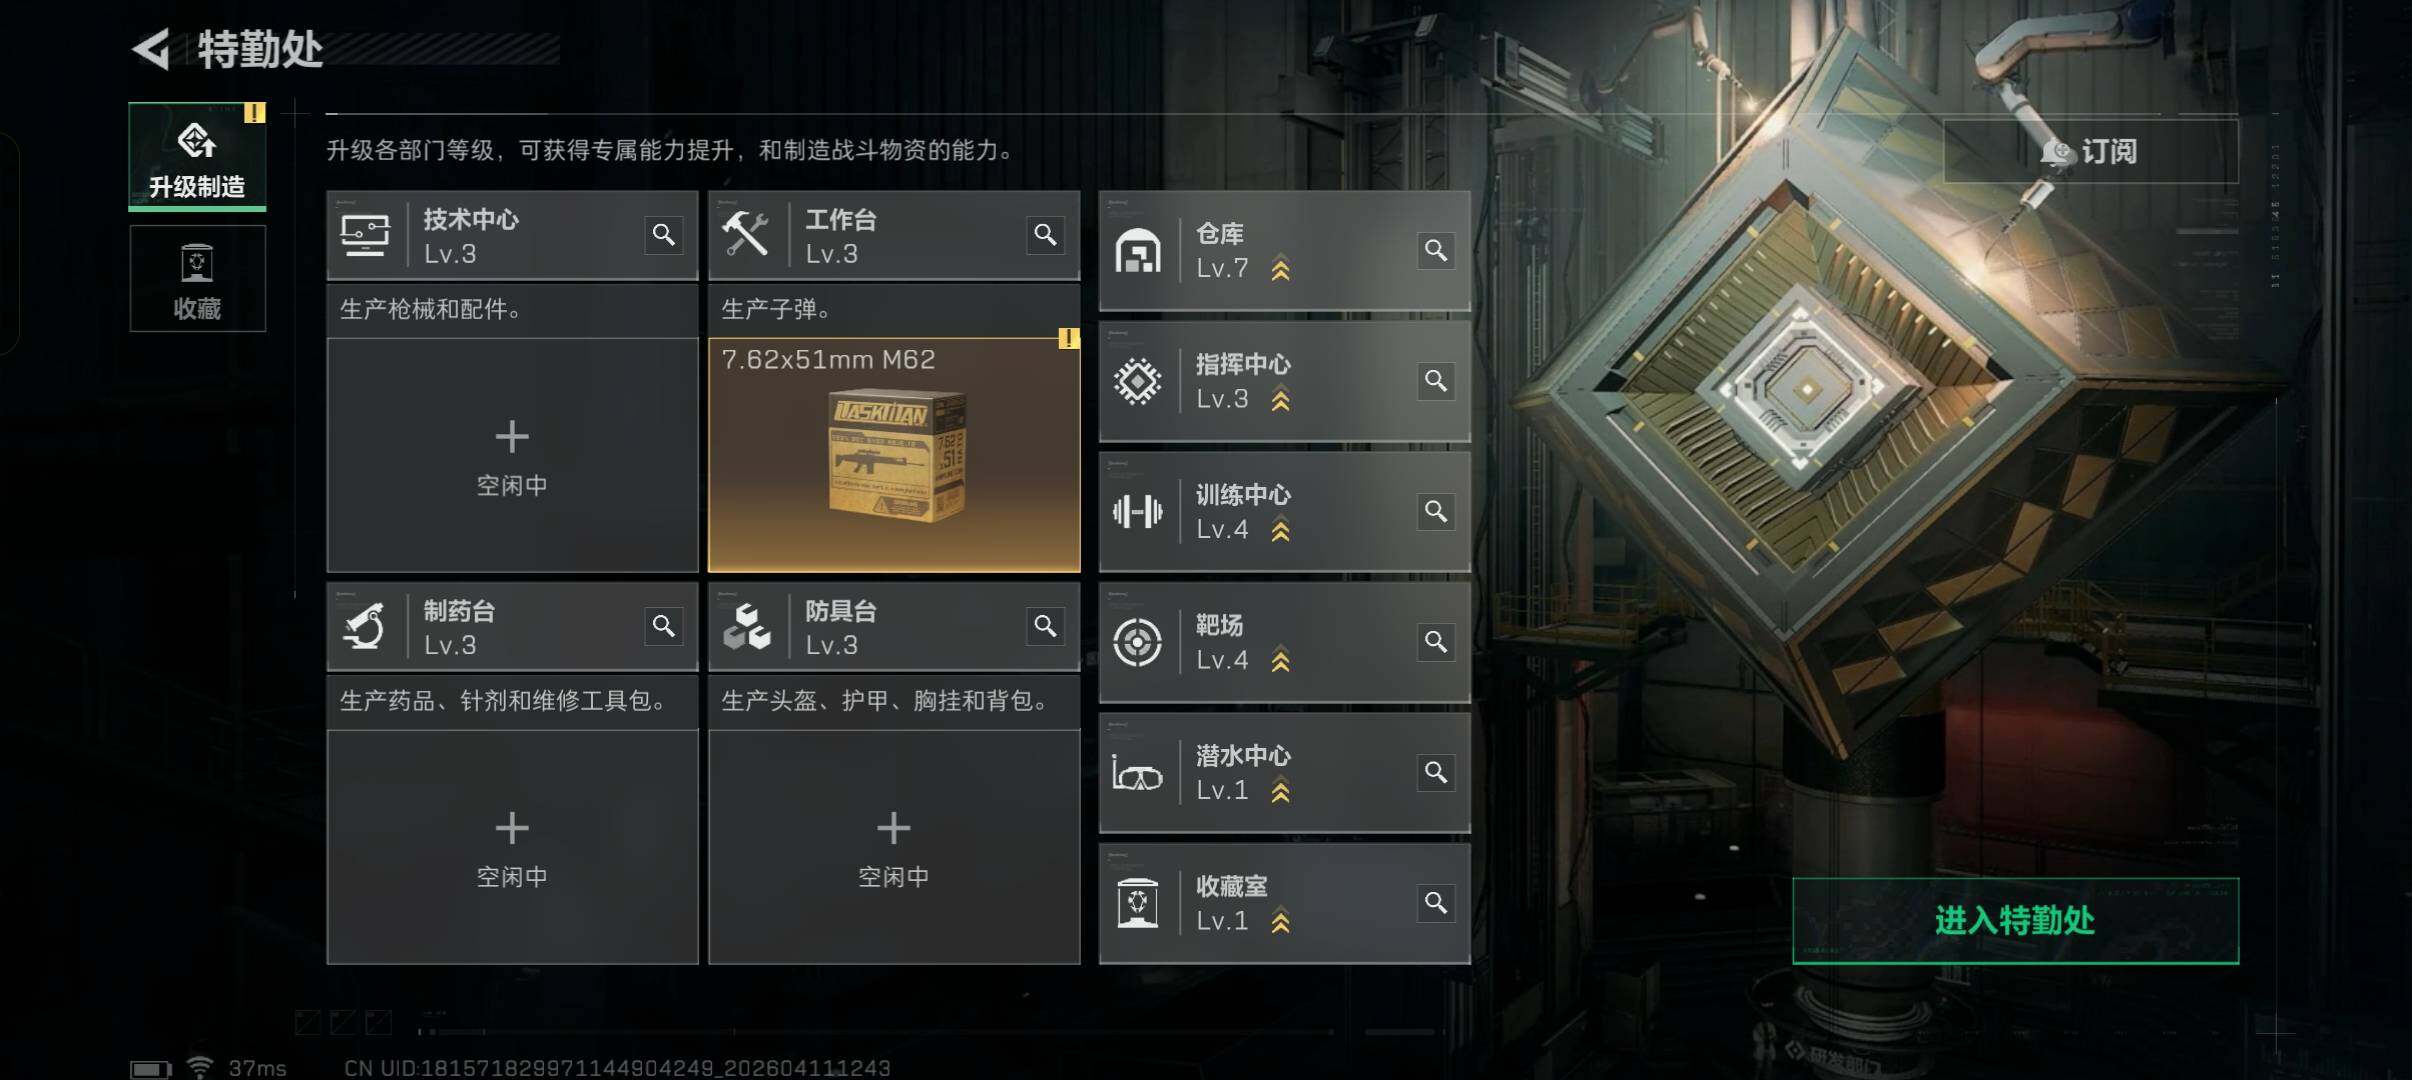This screenshot has height=1080, width=2412.
Task: View 训练中心 details with magnifier
Action: (x=1436, y=512)
